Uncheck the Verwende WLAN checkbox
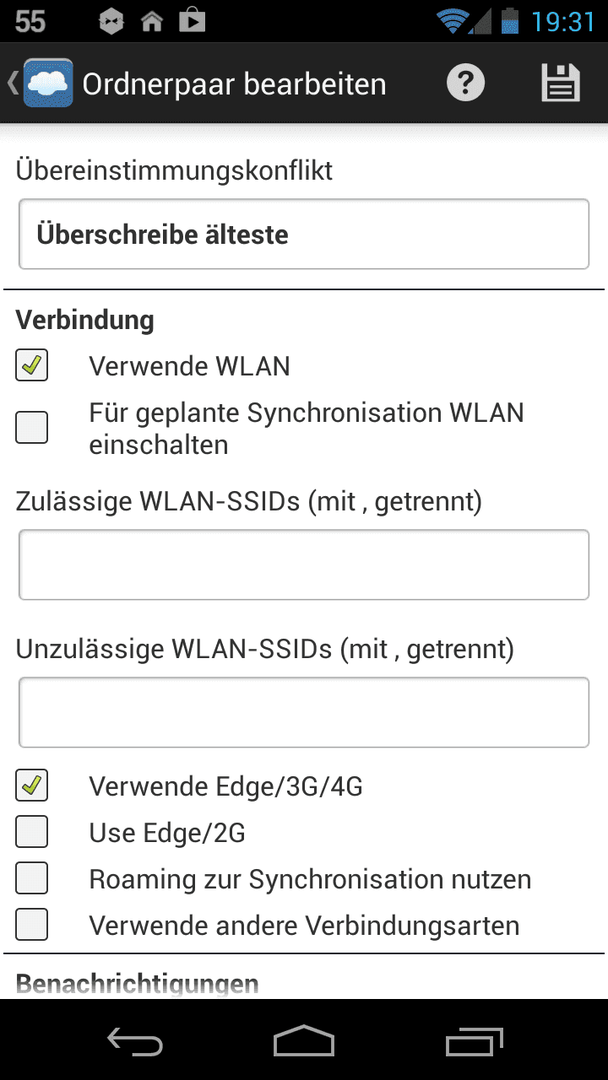The image size is (608, 1080). click(32, 366)
